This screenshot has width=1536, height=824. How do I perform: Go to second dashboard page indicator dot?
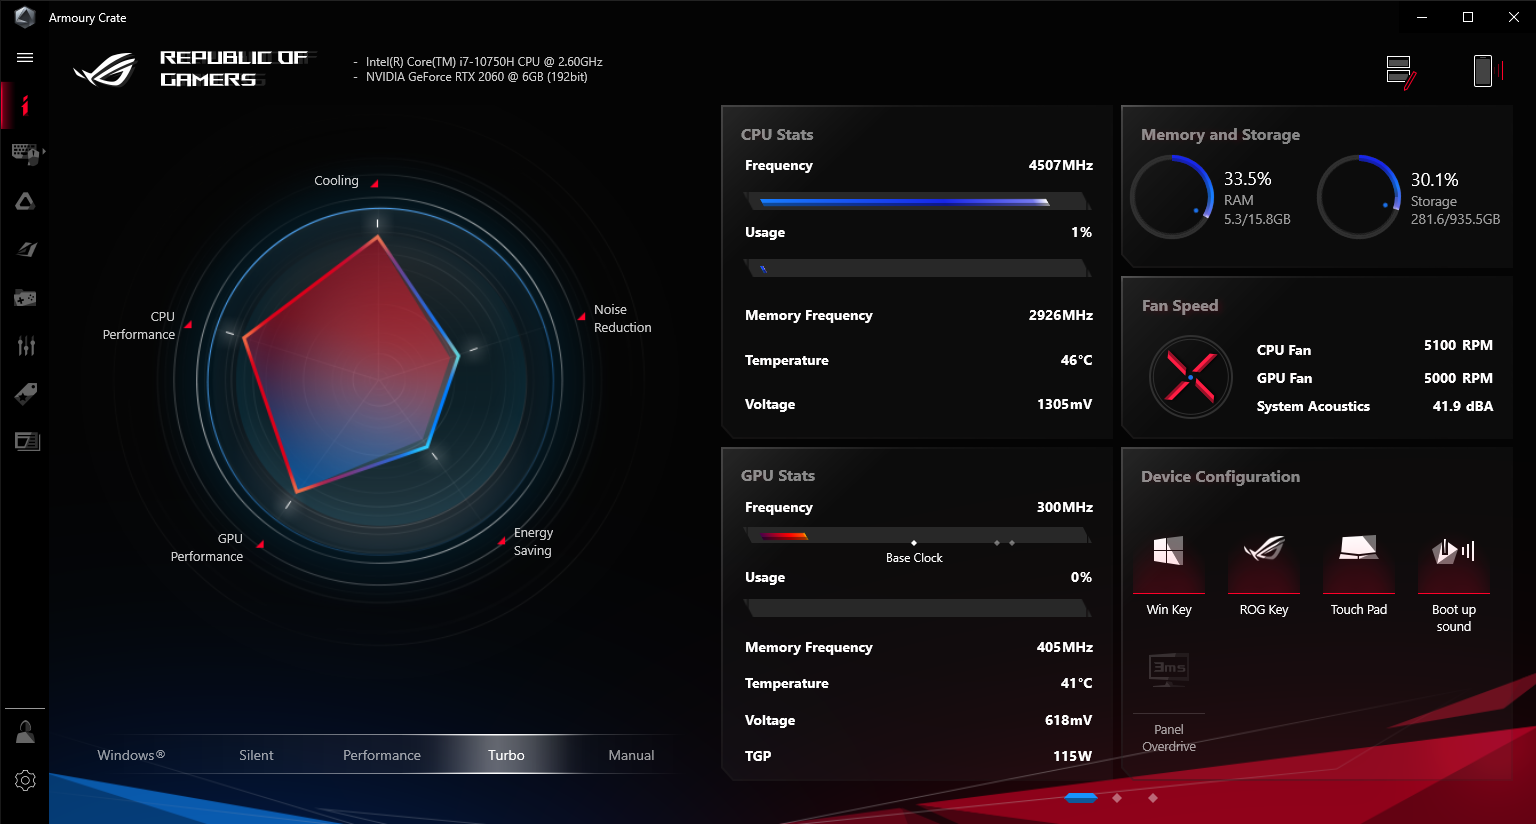(1117, 798)
